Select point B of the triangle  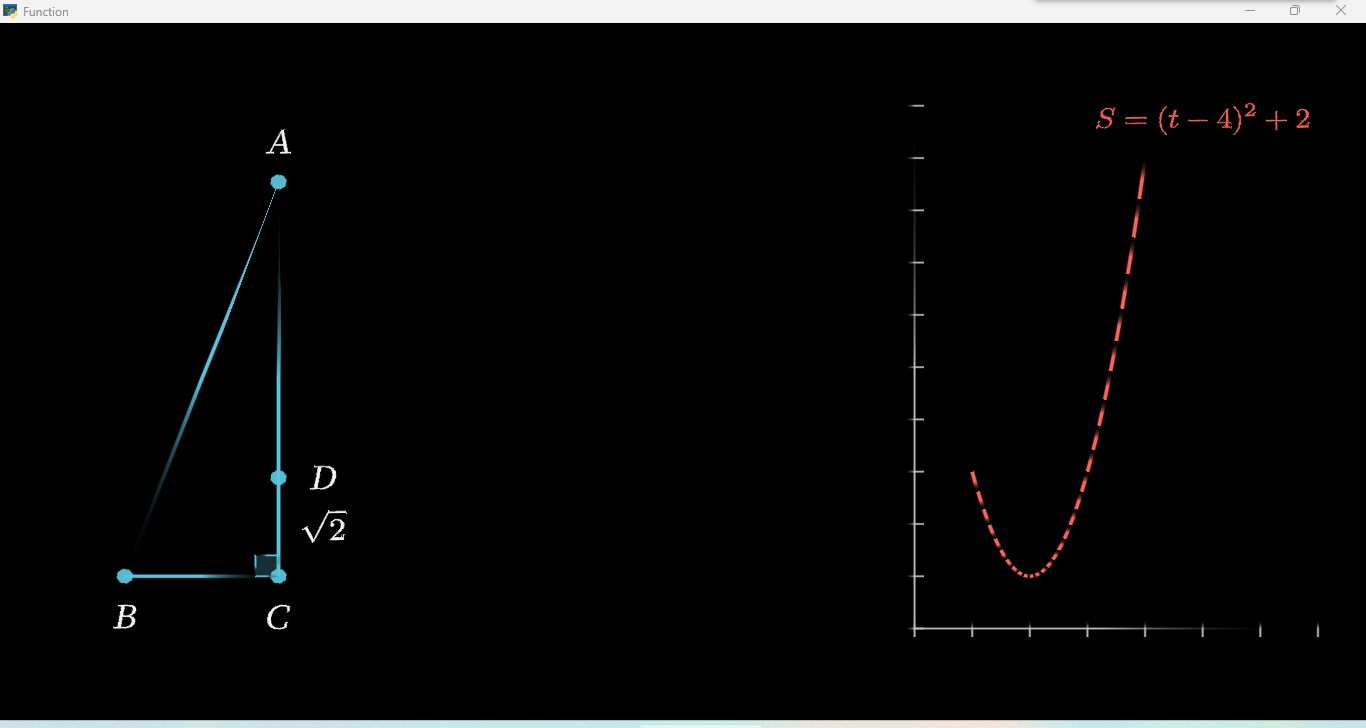click(124, 576)
